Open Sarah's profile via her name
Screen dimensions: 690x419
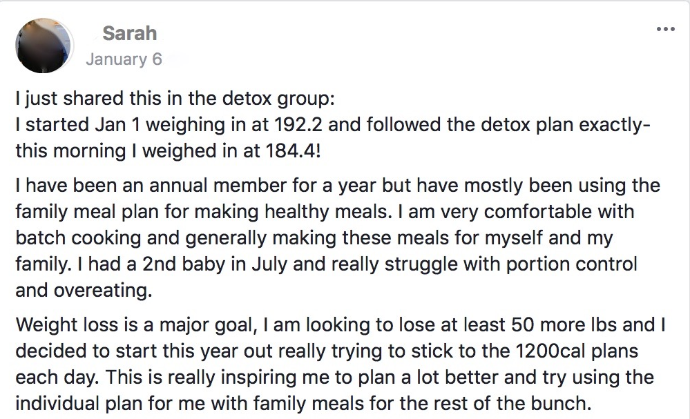[129, 33]
